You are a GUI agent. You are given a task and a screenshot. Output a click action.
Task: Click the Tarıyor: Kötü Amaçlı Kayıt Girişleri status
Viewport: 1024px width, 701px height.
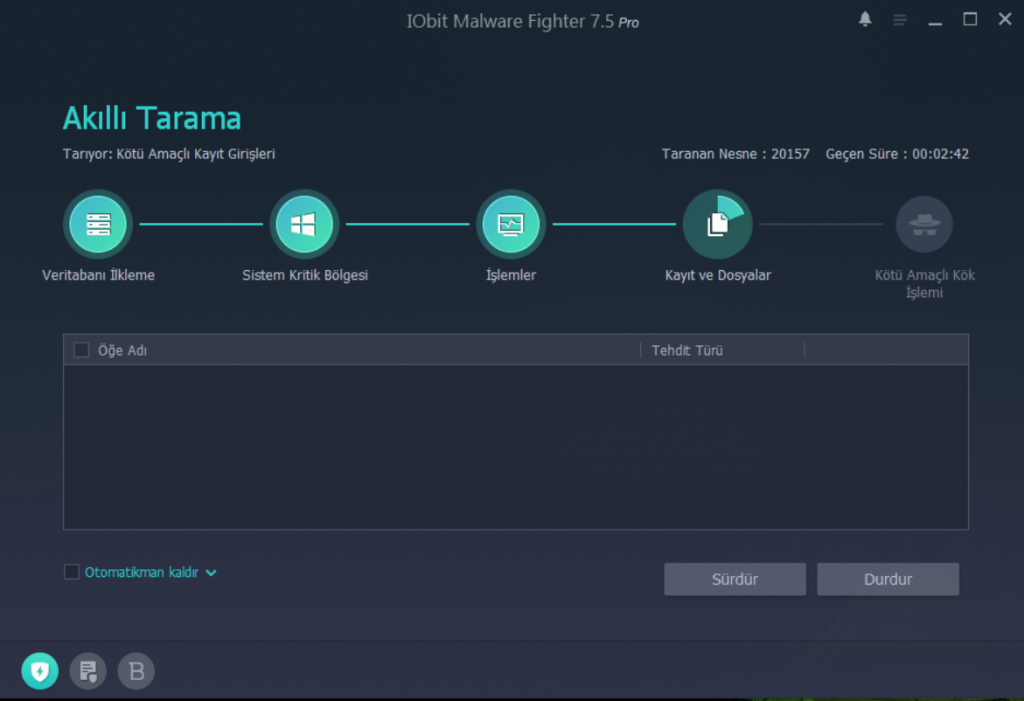[169, 154]
